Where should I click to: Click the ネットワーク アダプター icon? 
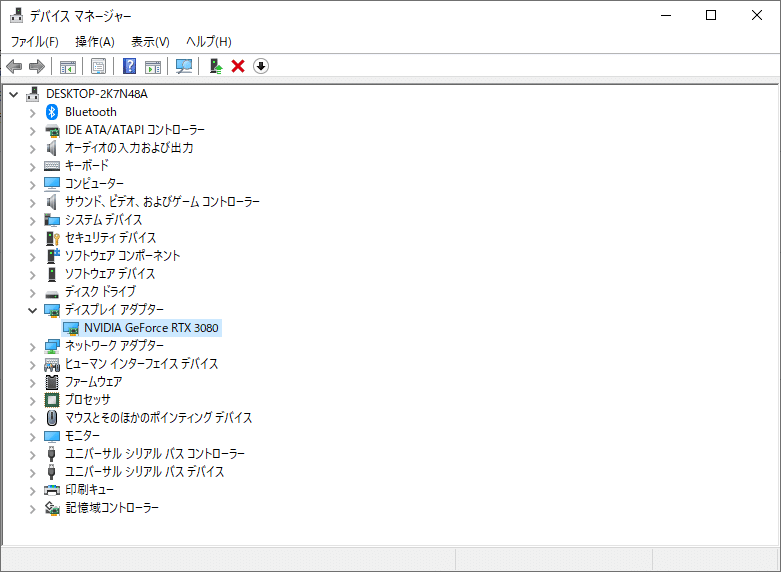[x=52, y=346]
